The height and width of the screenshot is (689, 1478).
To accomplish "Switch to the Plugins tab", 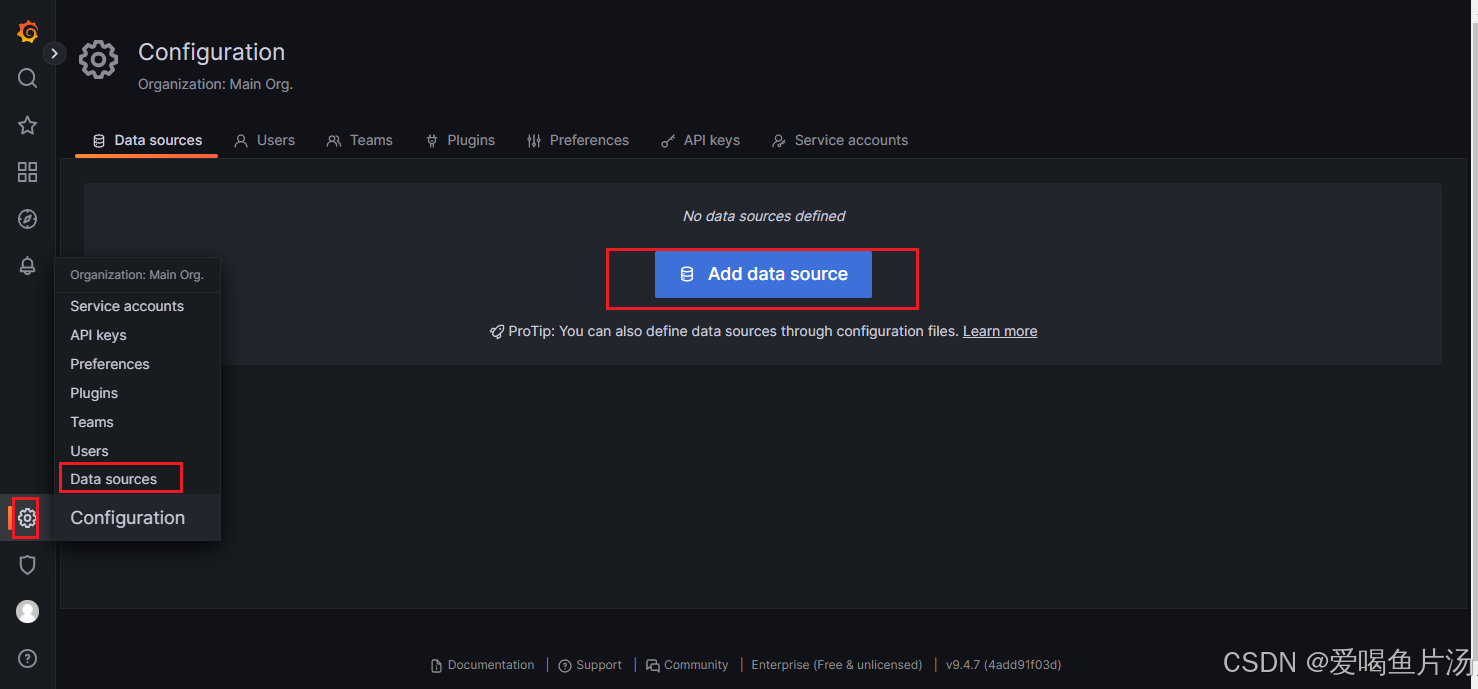I will 460,140.
